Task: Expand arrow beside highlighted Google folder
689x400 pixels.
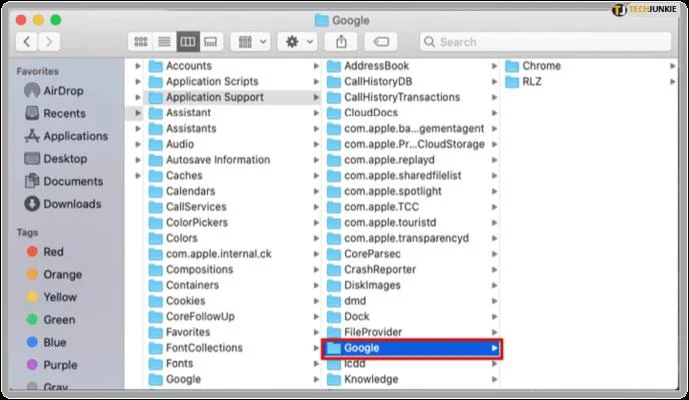Action: [x=494, y=348]
